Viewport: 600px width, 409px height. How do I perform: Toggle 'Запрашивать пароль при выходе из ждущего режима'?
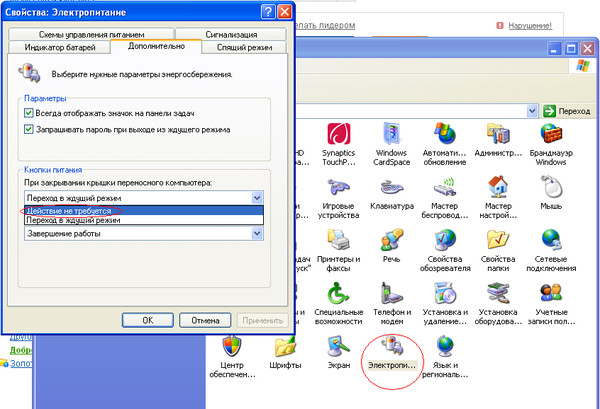coord(29,129)
